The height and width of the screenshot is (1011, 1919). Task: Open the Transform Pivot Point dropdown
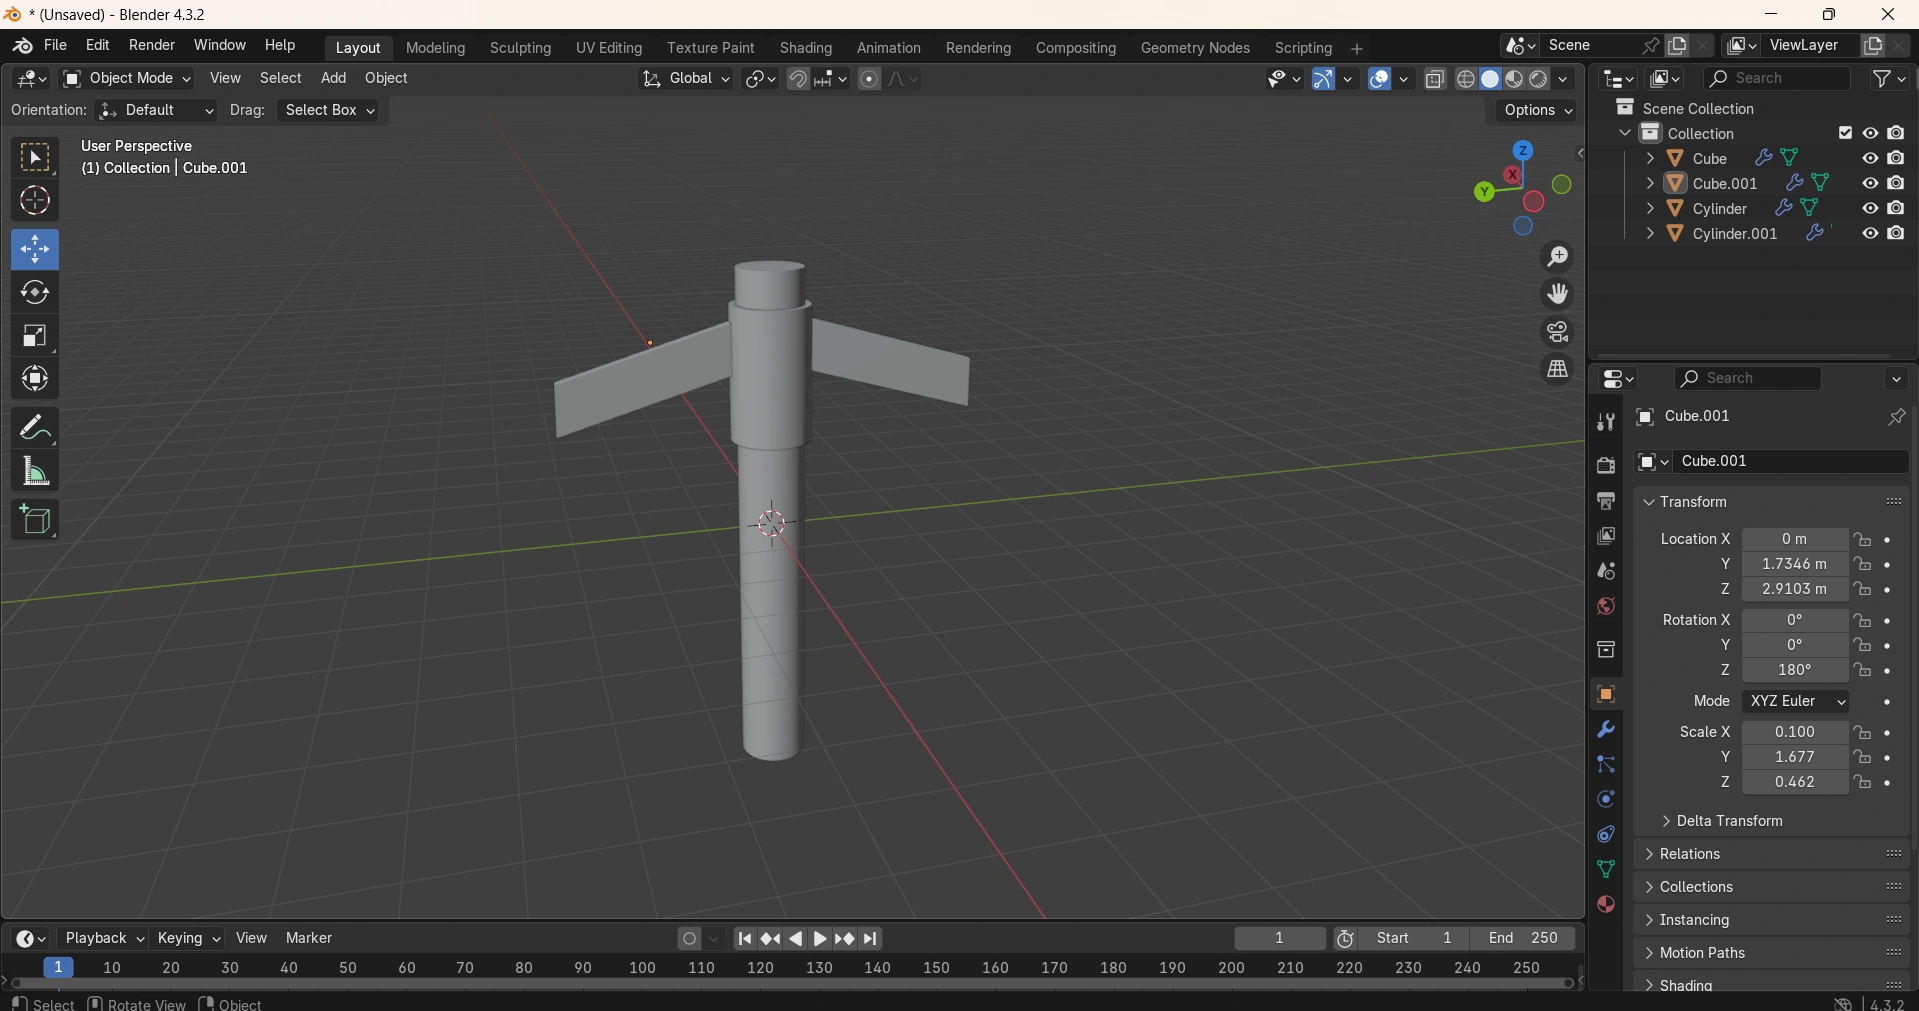point(761,79)
